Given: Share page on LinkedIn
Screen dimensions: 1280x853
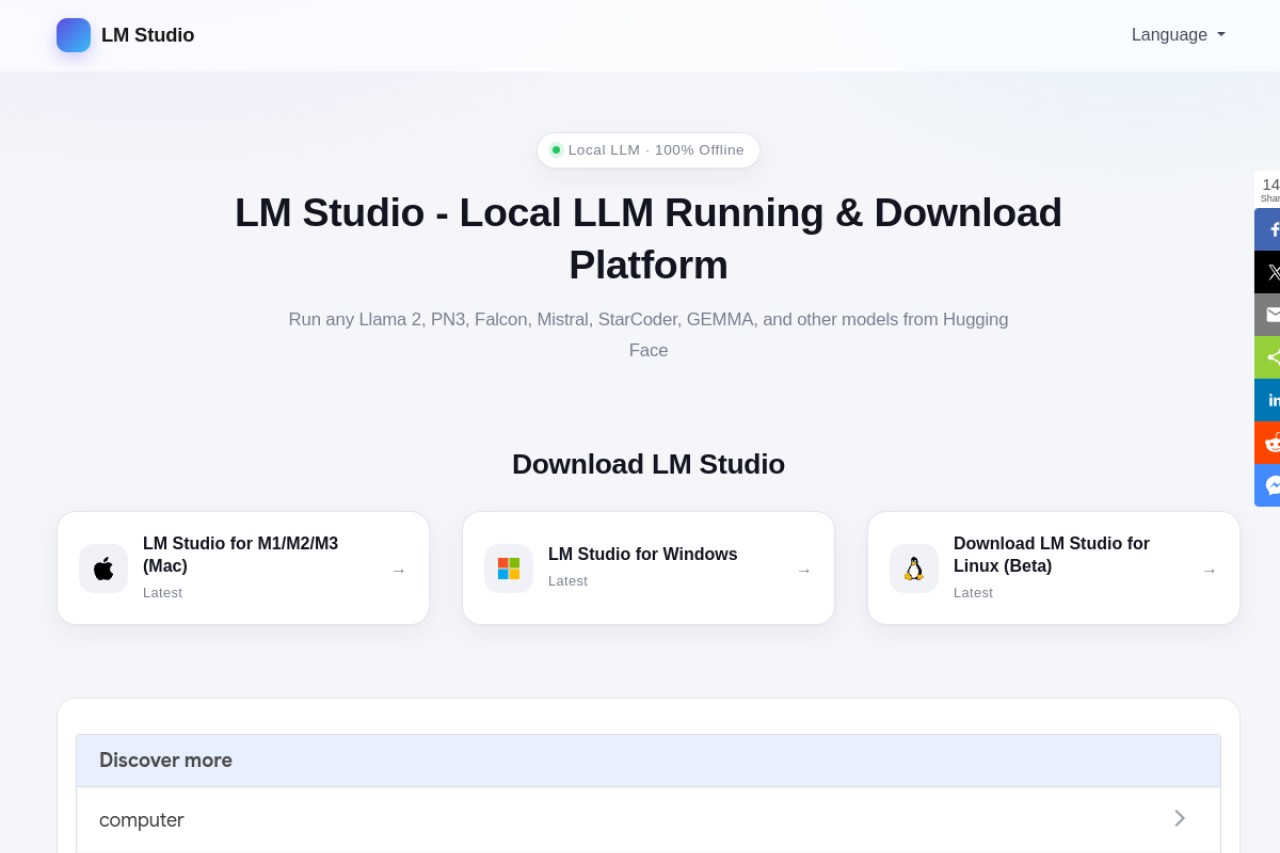Looking at the screenshot, I should [x=1268, y=400].
